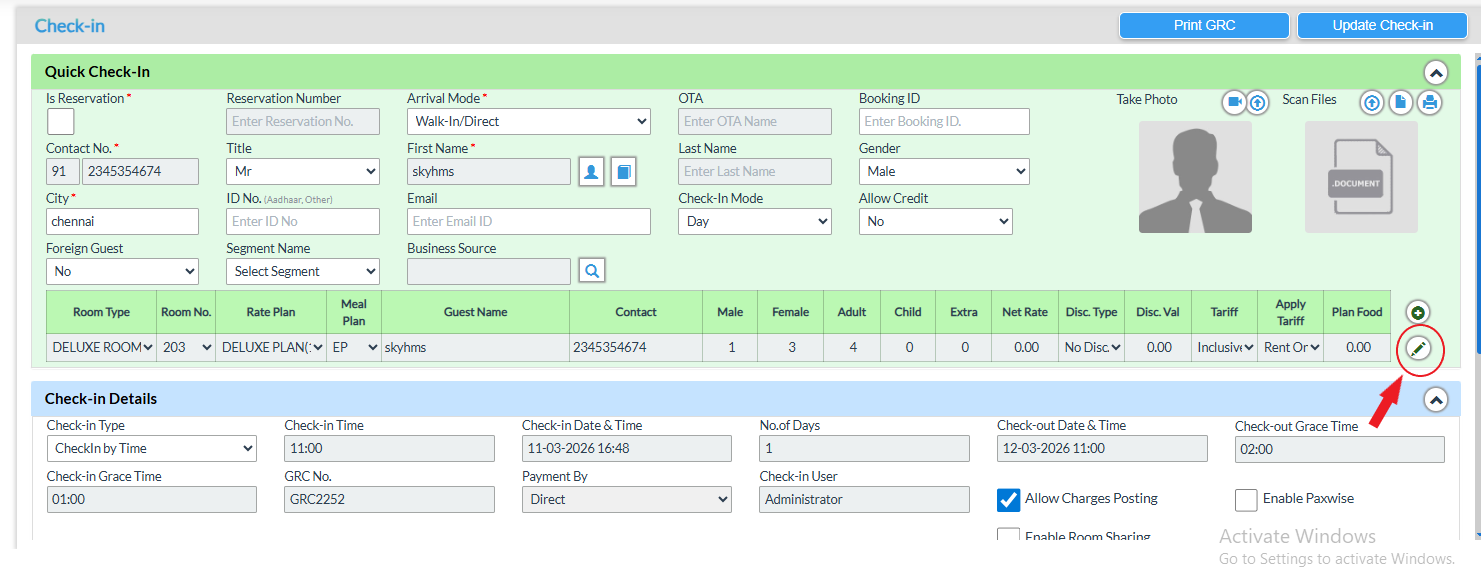Add a room row with green plus icon
The height and width of the screenshot is (571, 1481).
click(1418, 313)
